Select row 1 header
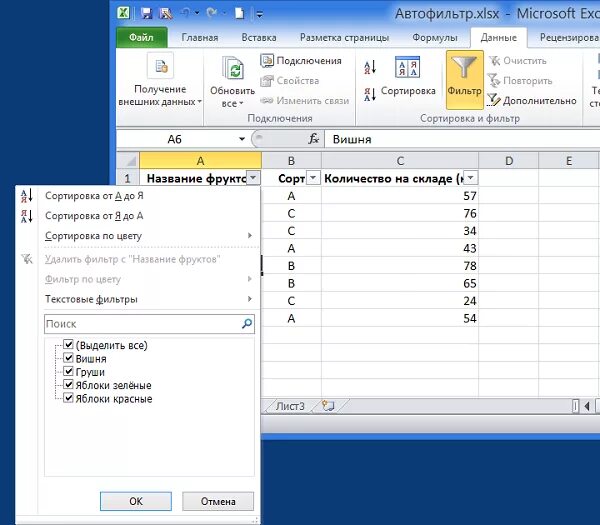This screenshot has width=600, height=525. coord(128,178)
